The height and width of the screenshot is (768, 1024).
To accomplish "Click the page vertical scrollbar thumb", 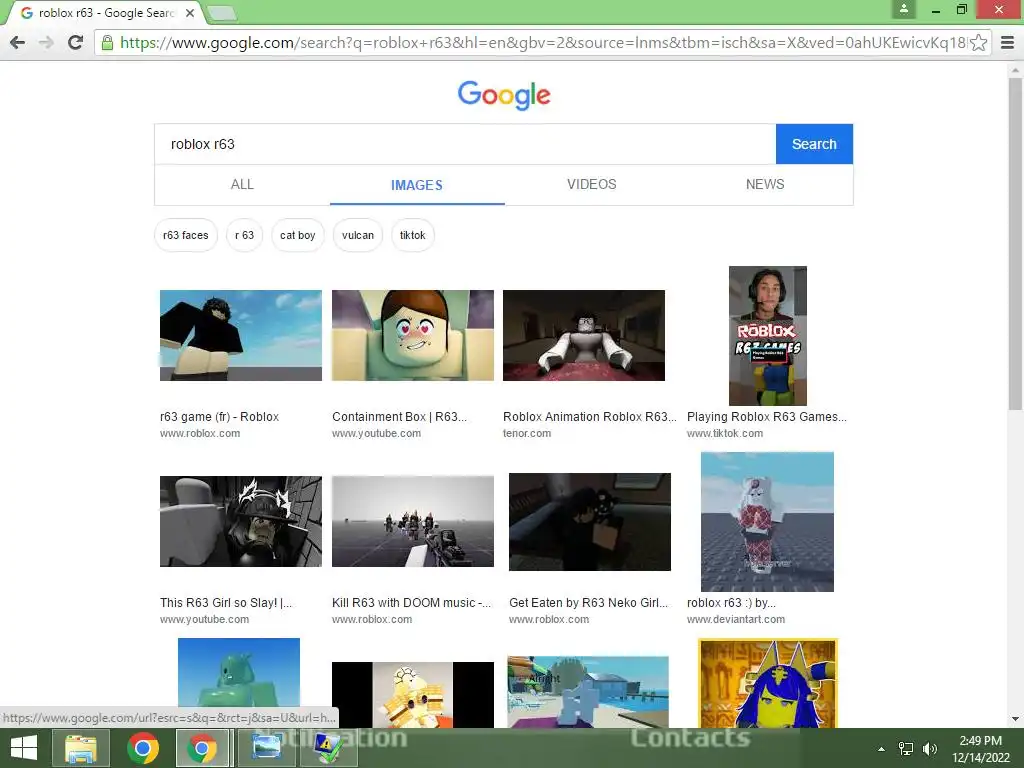I will [1015, 244].
